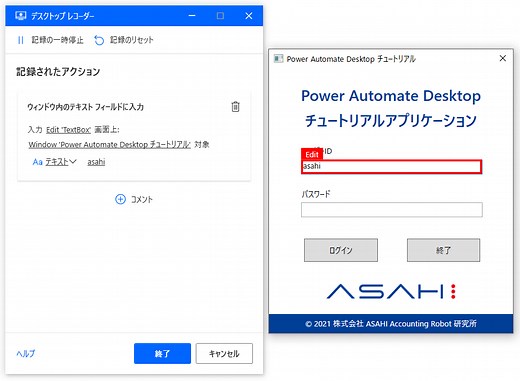Click the Aa text type icon
The width and height of the screenshot is (520, 381).
37,162
